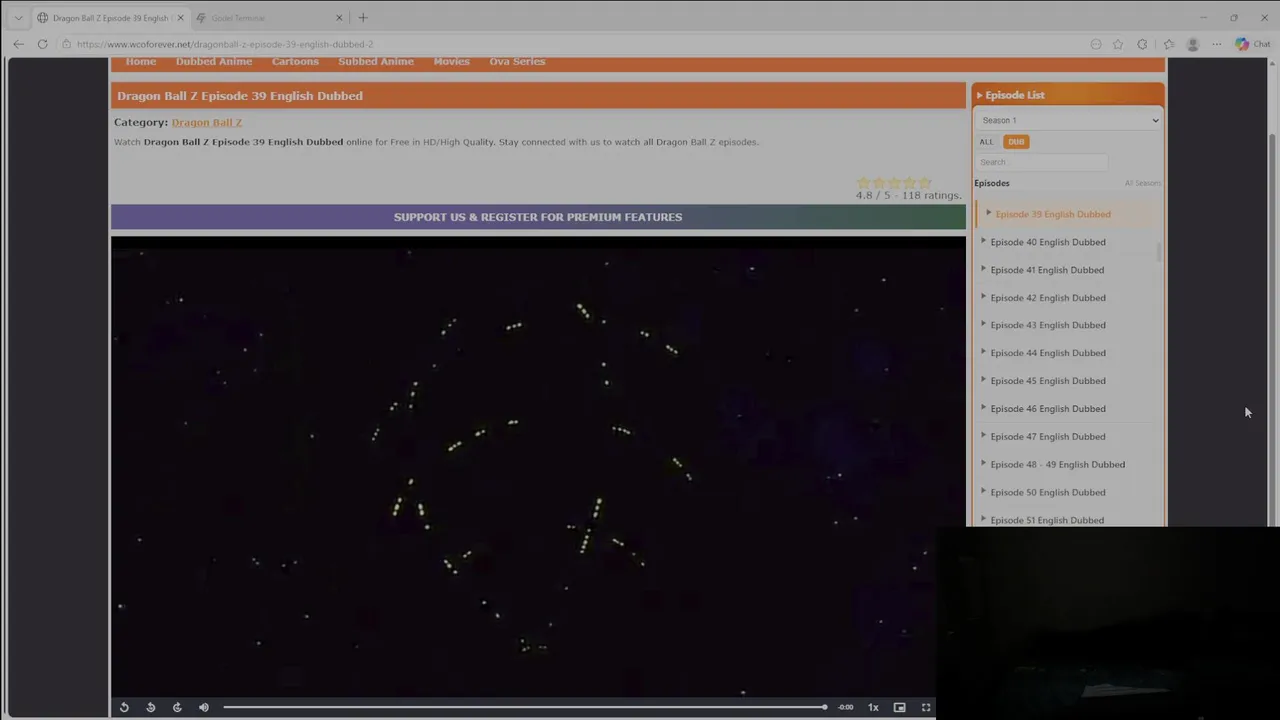
Task: Open browser extensions puzzle icon
Action: pyautogui.click(x=1142, y=44)
